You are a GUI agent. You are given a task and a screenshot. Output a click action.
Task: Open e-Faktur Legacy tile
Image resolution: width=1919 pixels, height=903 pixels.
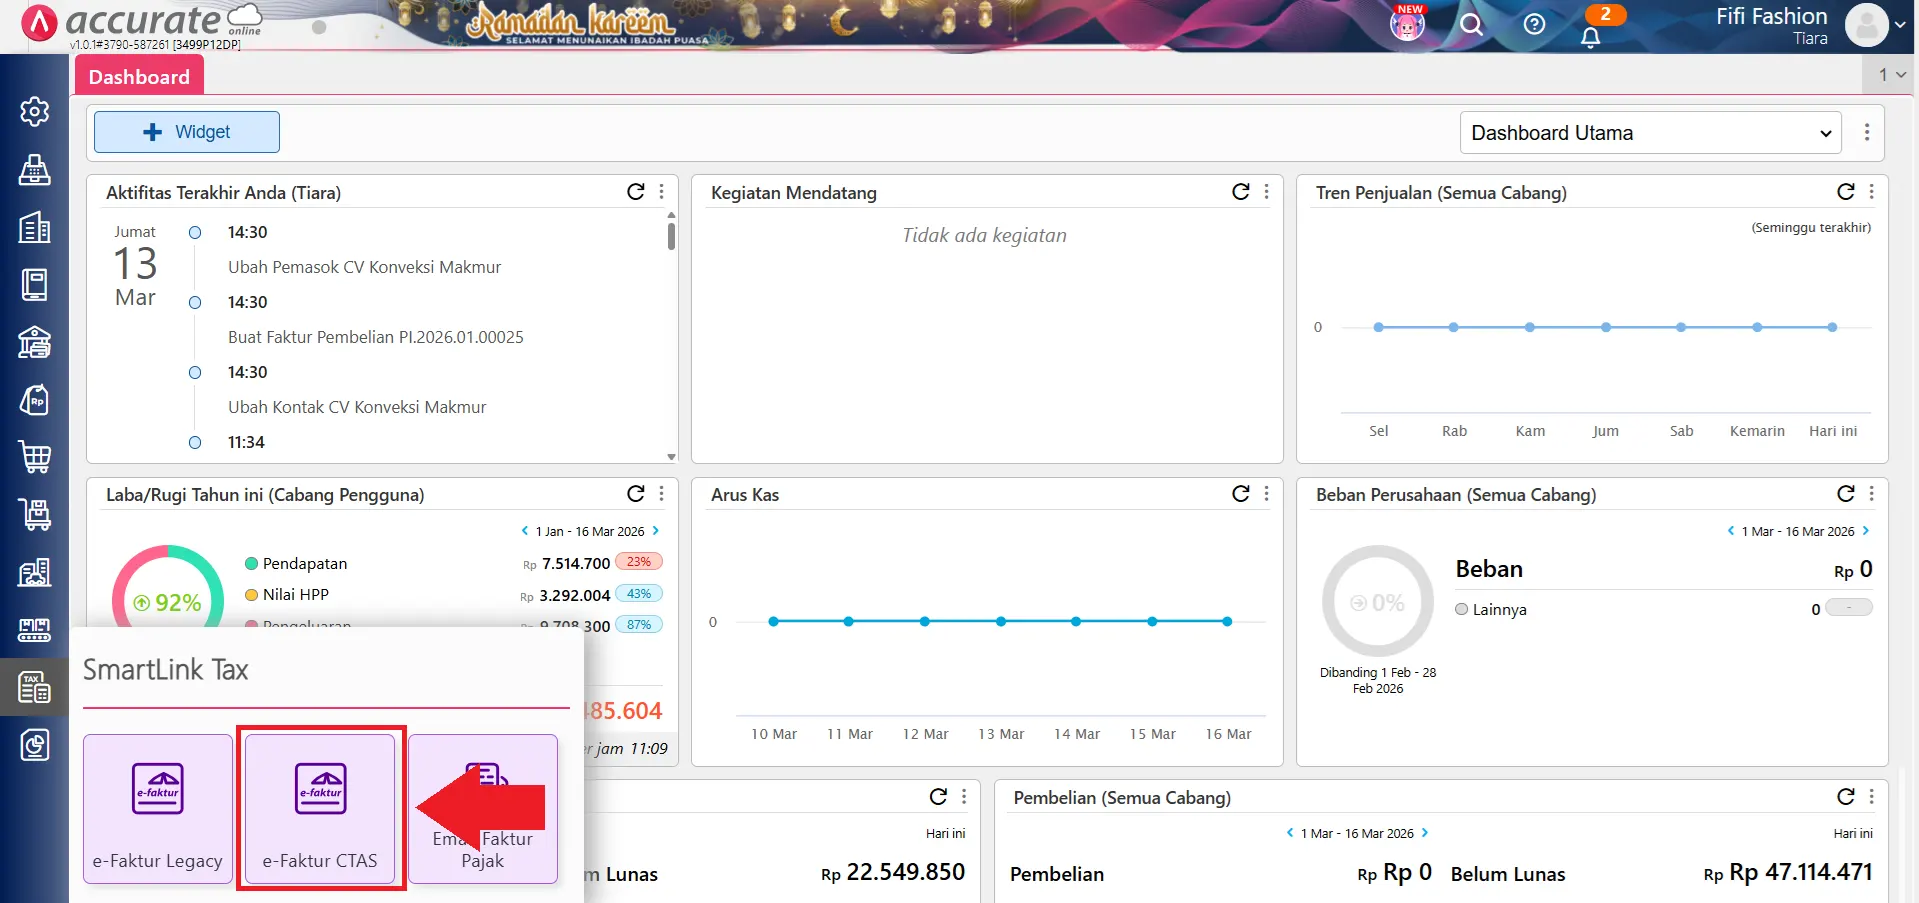[158, 809]
